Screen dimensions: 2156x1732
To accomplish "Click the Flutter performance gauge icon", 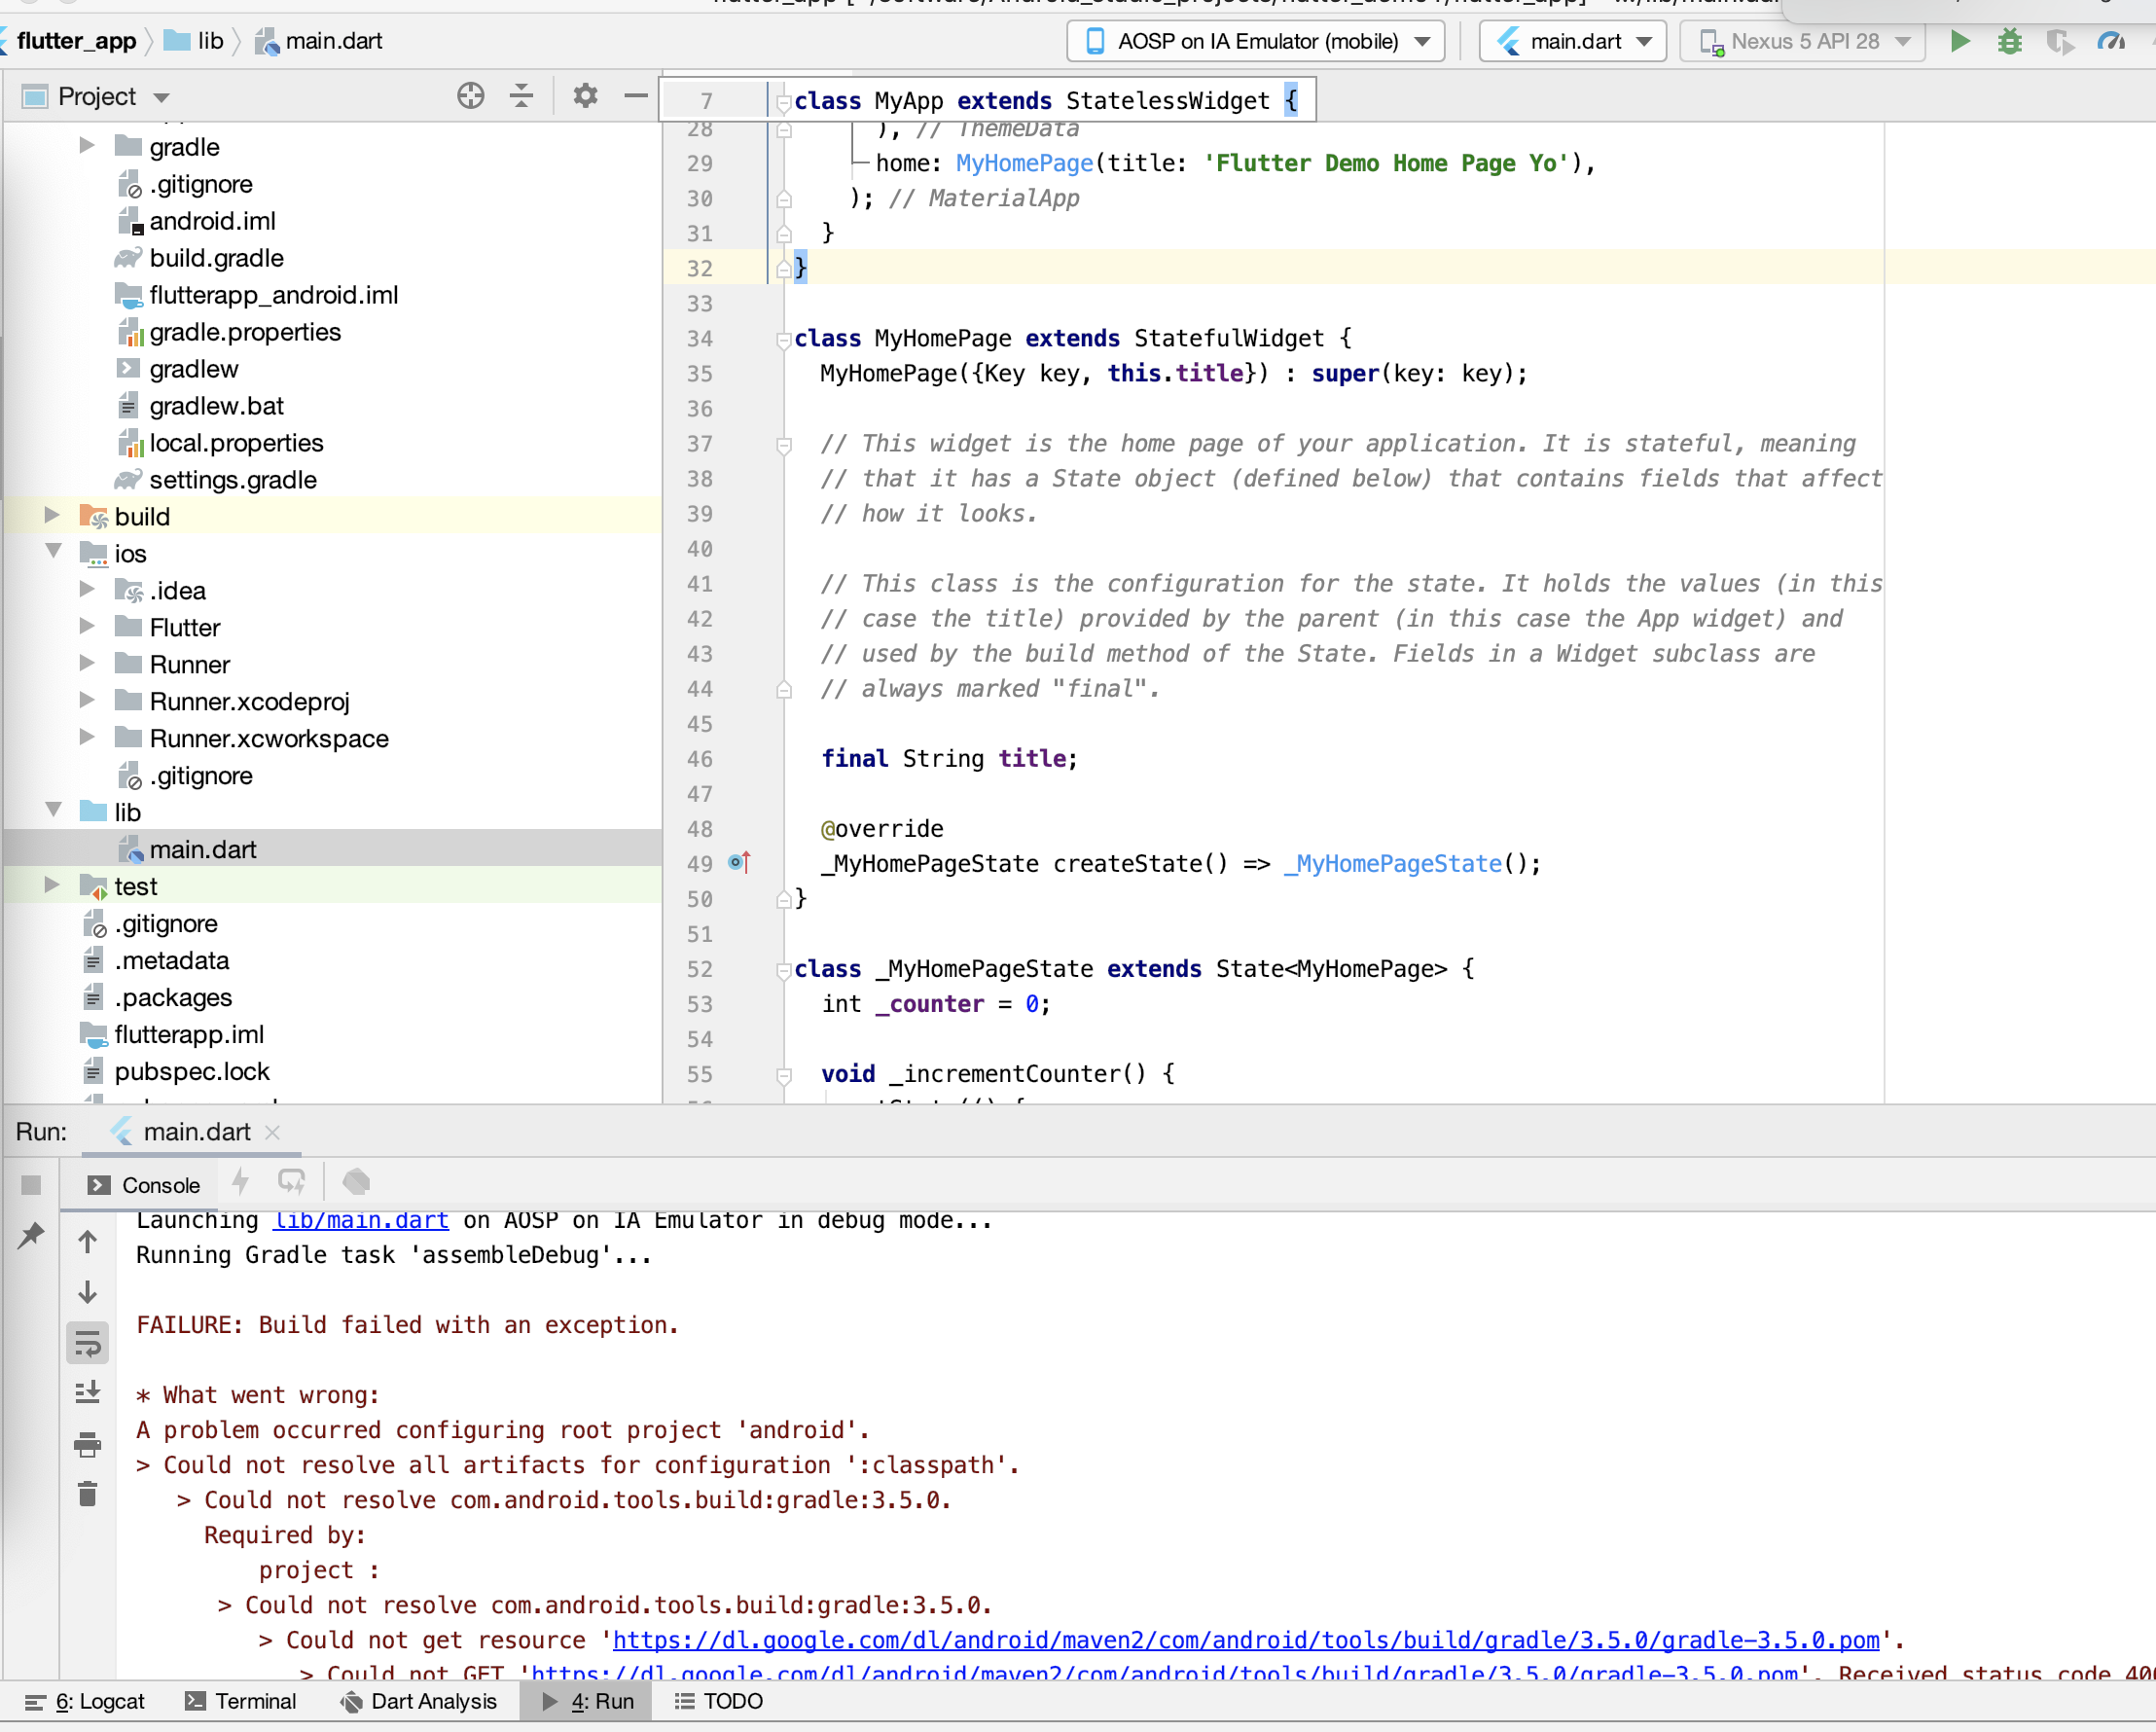I will pos(2111,41).
